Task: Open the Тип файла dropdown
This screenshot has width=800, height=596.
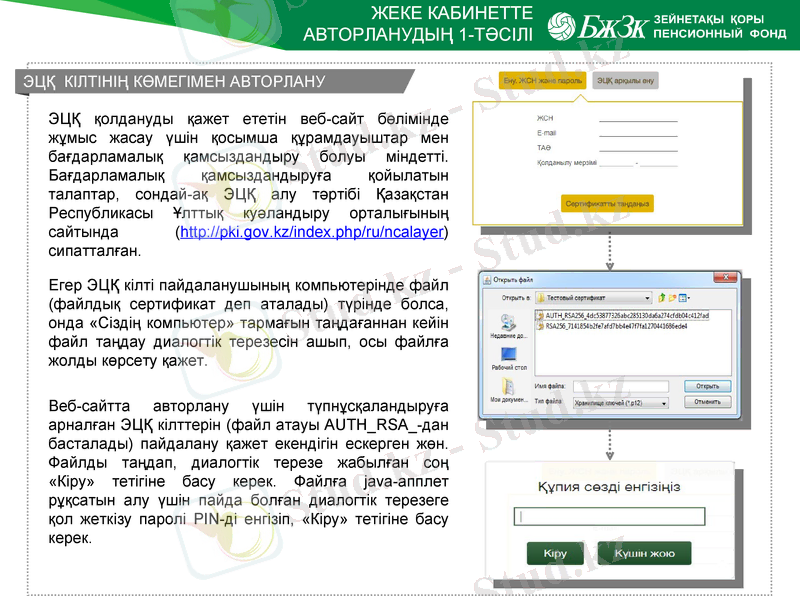Action: pos(620,403)
